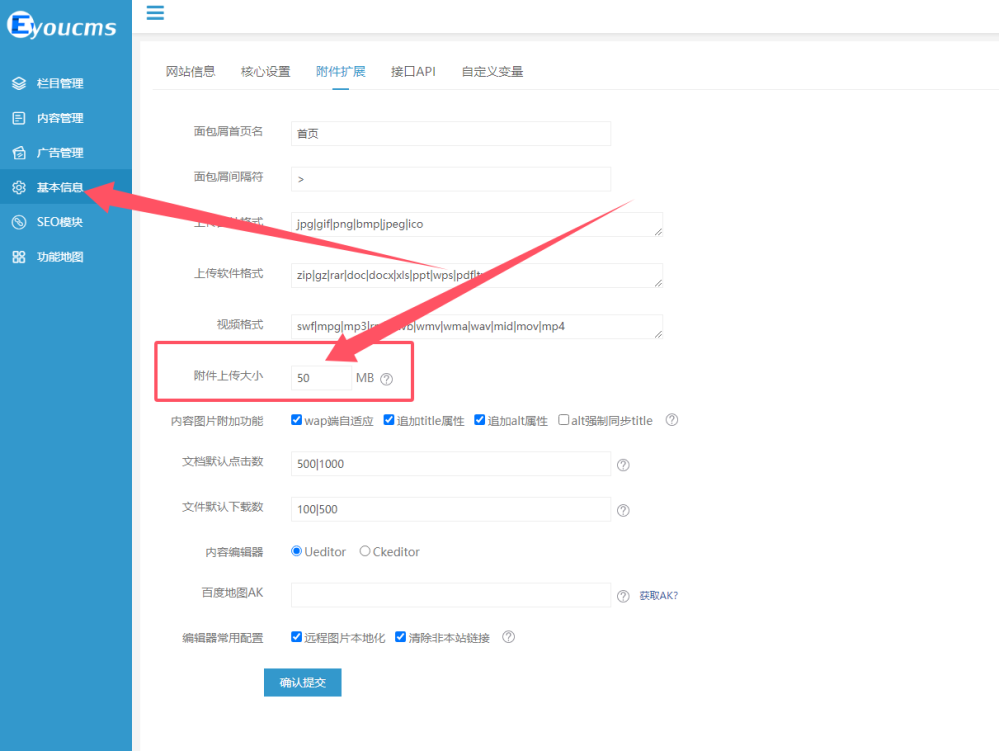Click the 视频格式 textarea
Image resolution: width=999 pixels, height=751 pixels.
click(477, 326)
